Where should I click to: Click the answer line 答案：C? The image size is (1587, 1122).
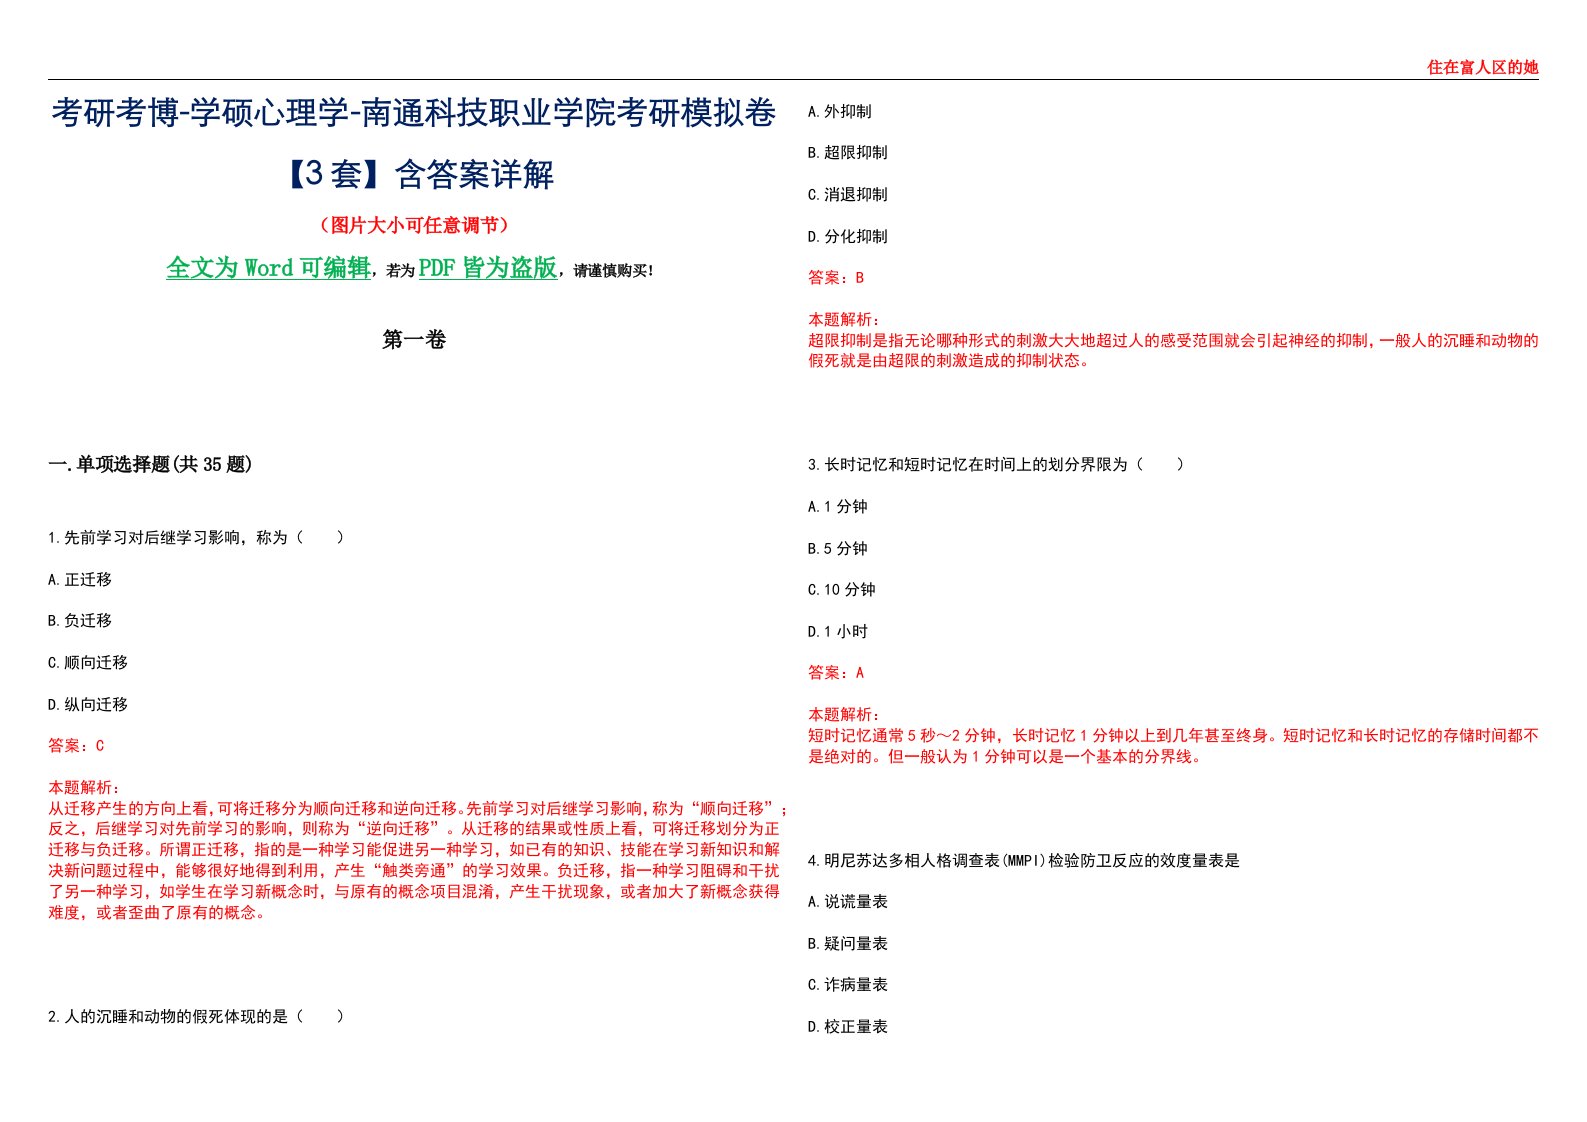coord(76,746)
